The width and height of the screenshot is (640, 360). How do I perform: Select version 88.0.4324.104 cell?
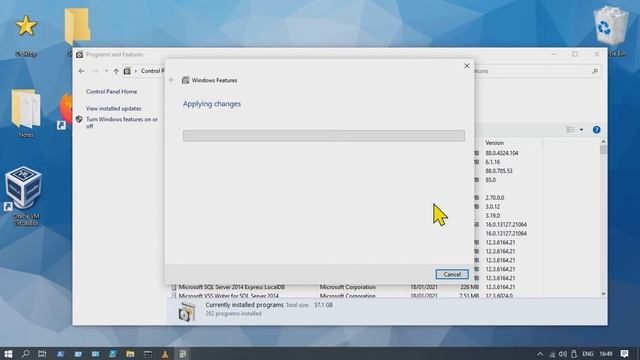click(x=502, y=153)
